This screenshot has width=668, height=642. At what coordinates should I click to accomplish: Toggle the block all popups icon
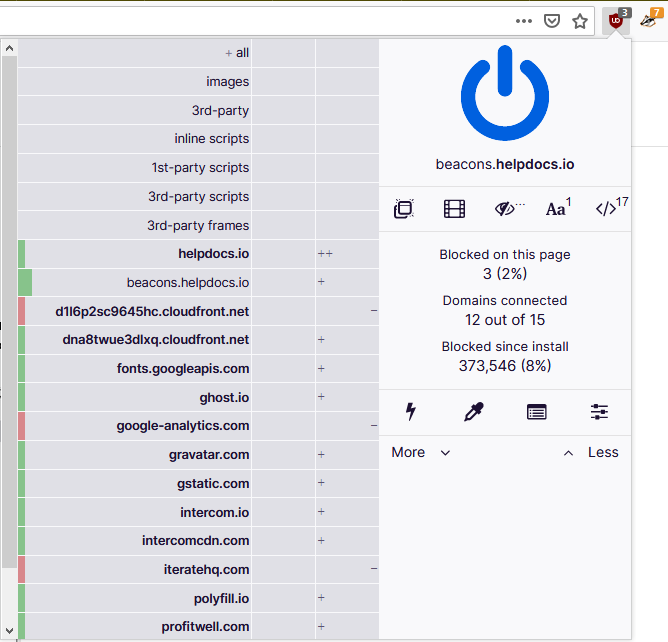coord(403,209)
